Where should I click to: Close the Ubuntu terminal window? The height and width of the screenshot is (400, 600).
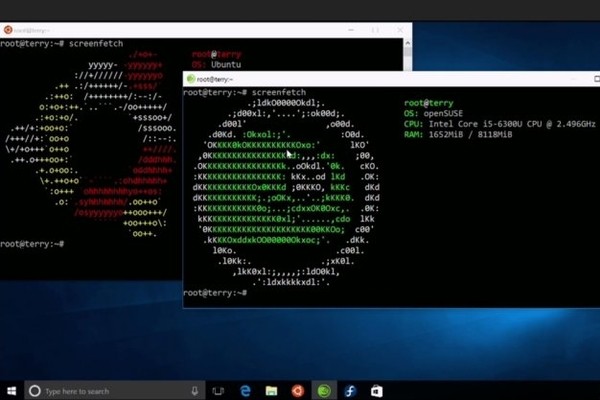click(400, 30)
